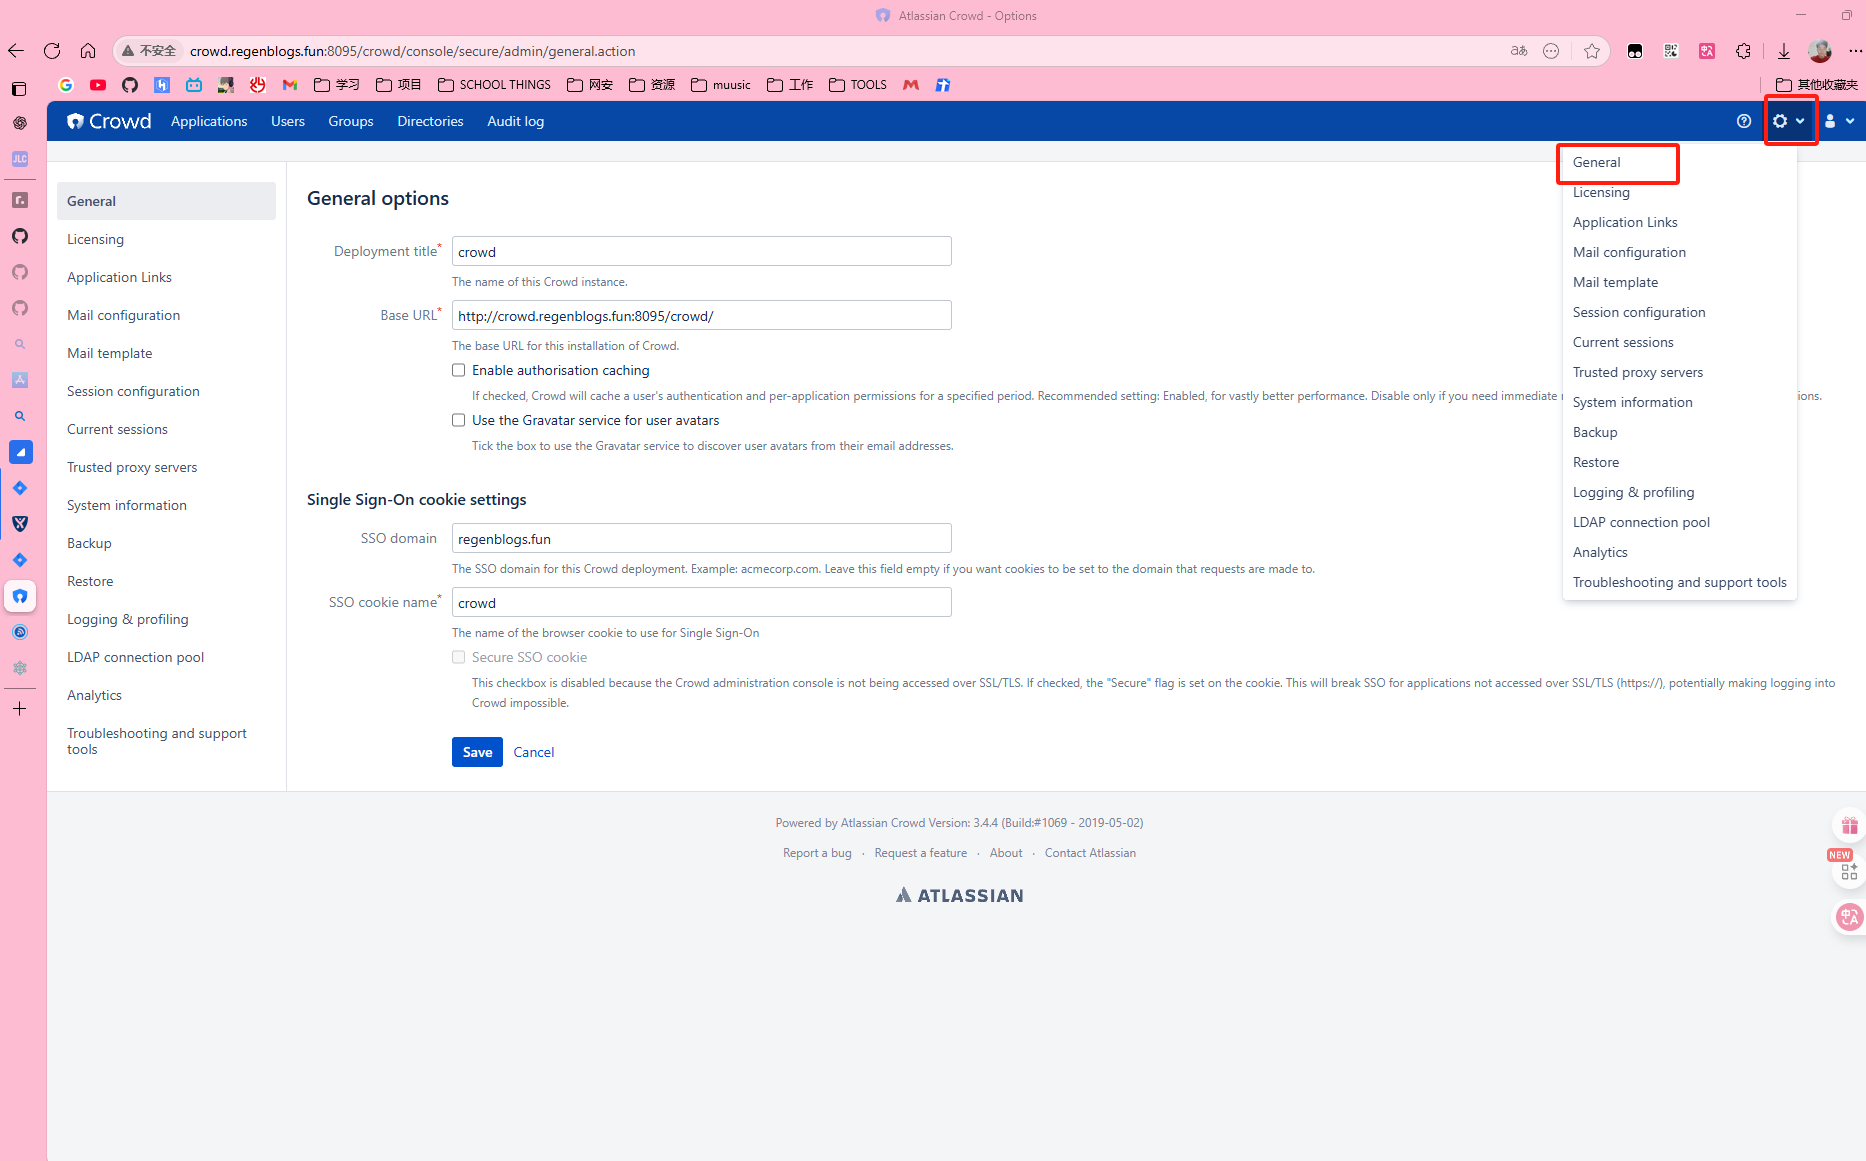The height and width of the screenshot is (1161, 1866).
Task: Click the gift icon on the right edge
Action: tap(1849, 826)
